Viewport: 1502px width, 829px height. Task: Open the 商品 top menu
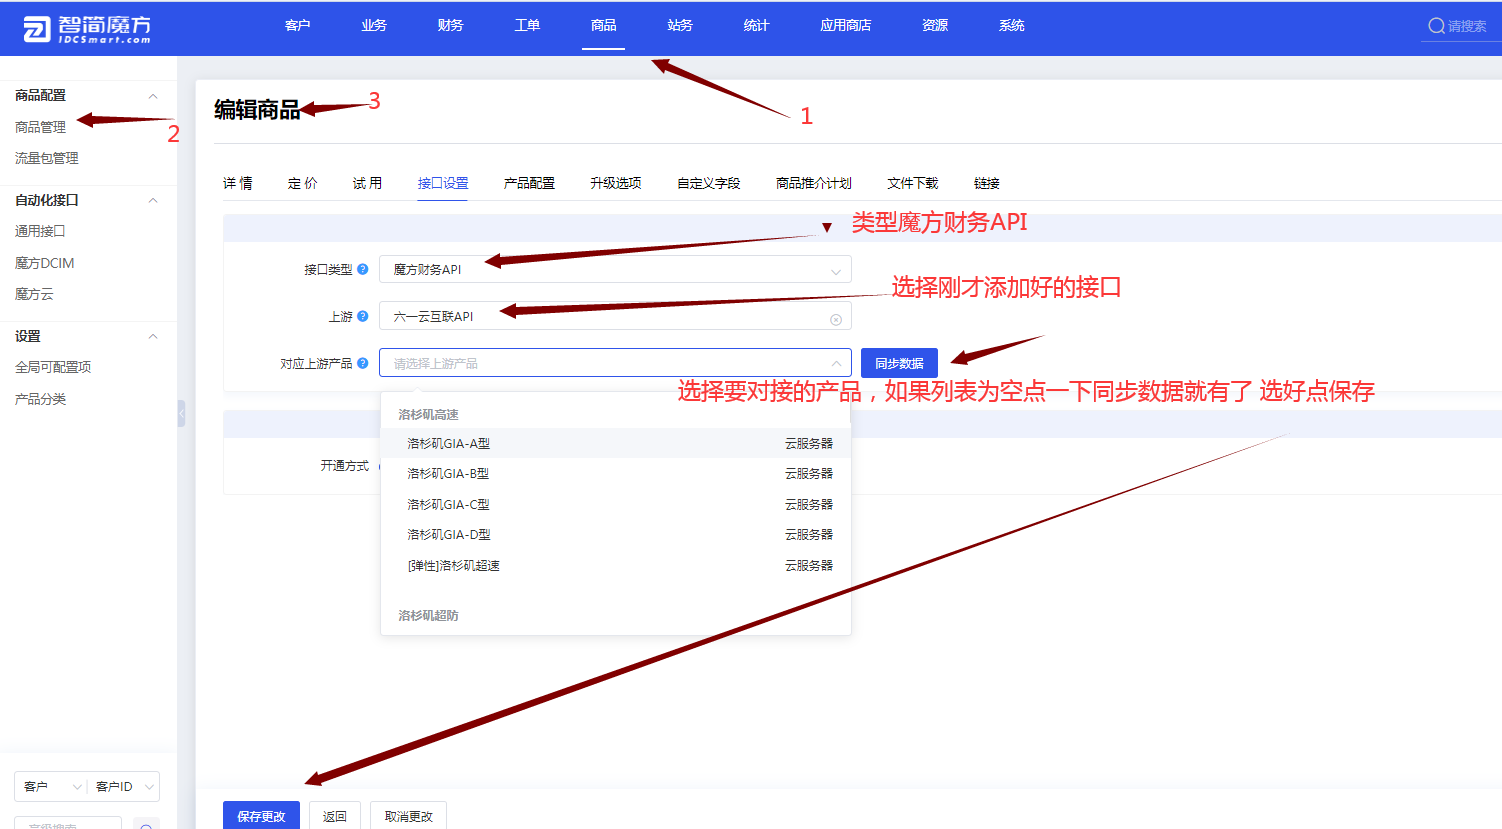(x=604, y=26)
